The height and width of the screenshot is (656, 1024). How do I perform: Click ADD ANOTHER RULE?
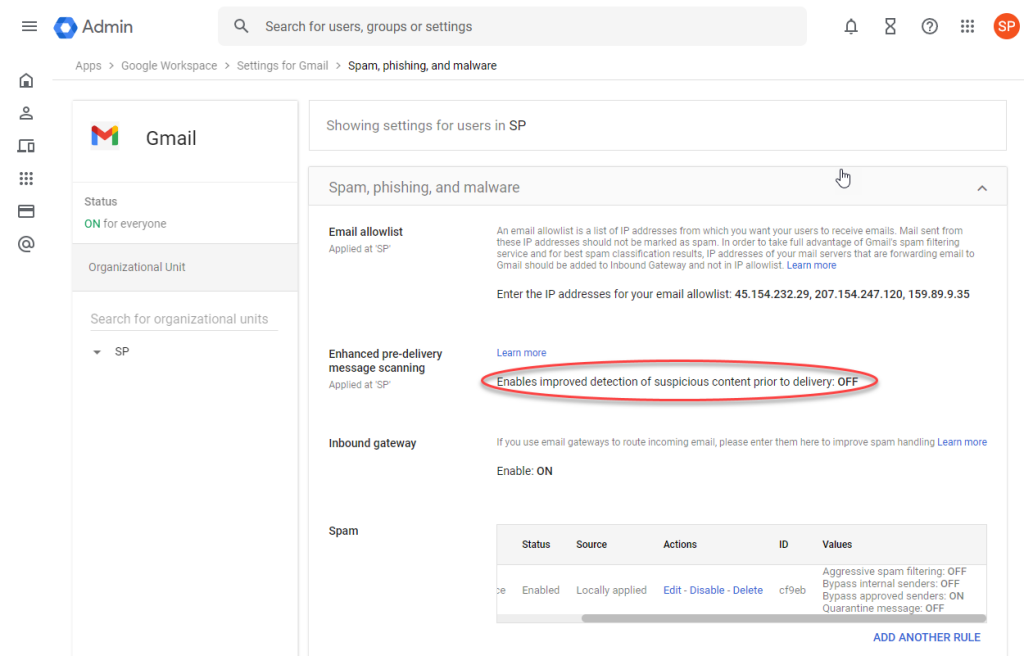coord(926,637)
